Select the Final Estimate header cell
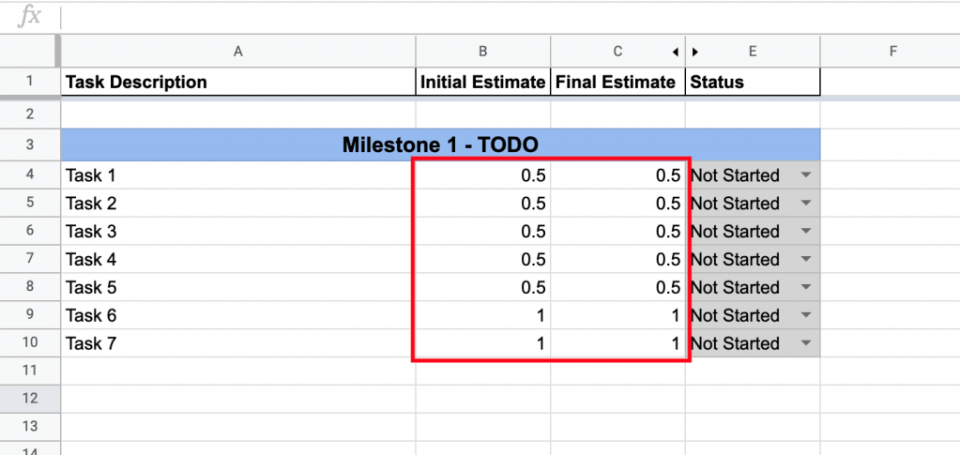Viewport: 960px width, 455px height. [x=618, y=82]
